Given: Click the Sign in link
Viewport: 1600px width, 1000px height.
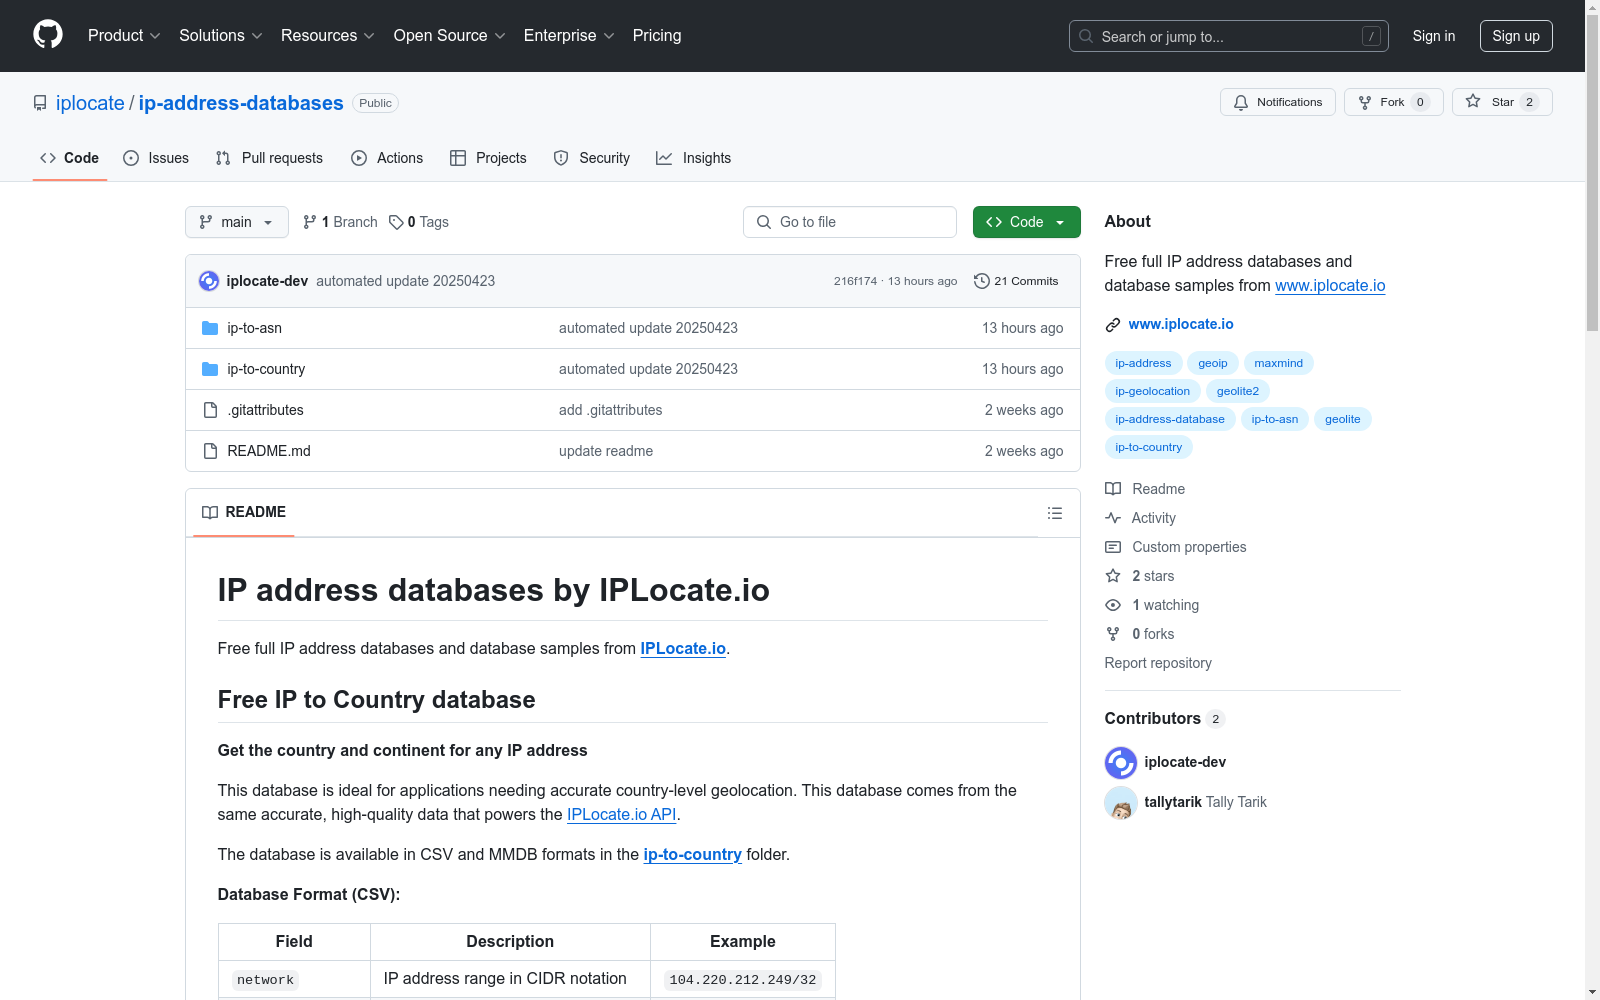Looking at the screenshot, I should (1434, 36).
